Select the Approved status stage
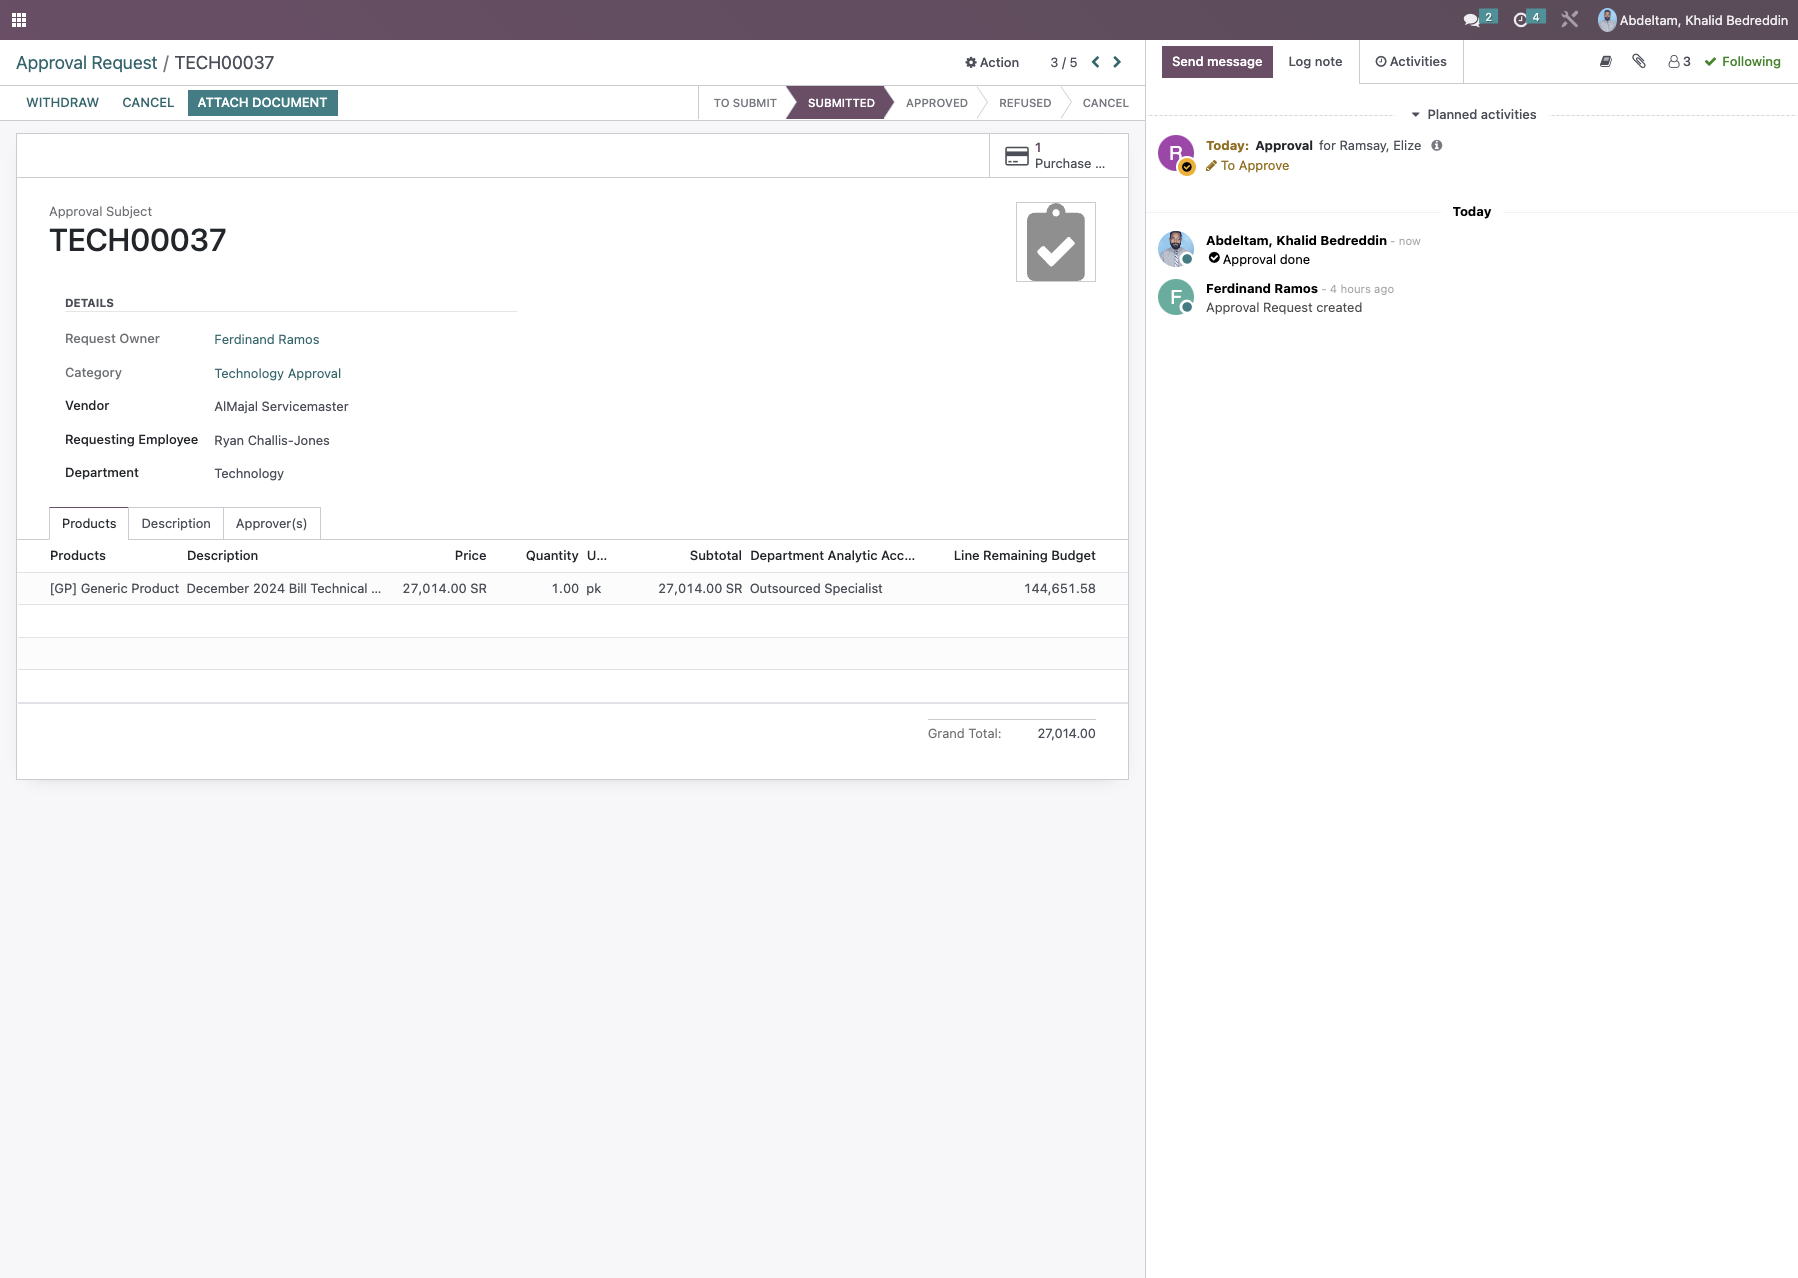The width and height of the screenshot is (1798, 1278). pos(937,103)
